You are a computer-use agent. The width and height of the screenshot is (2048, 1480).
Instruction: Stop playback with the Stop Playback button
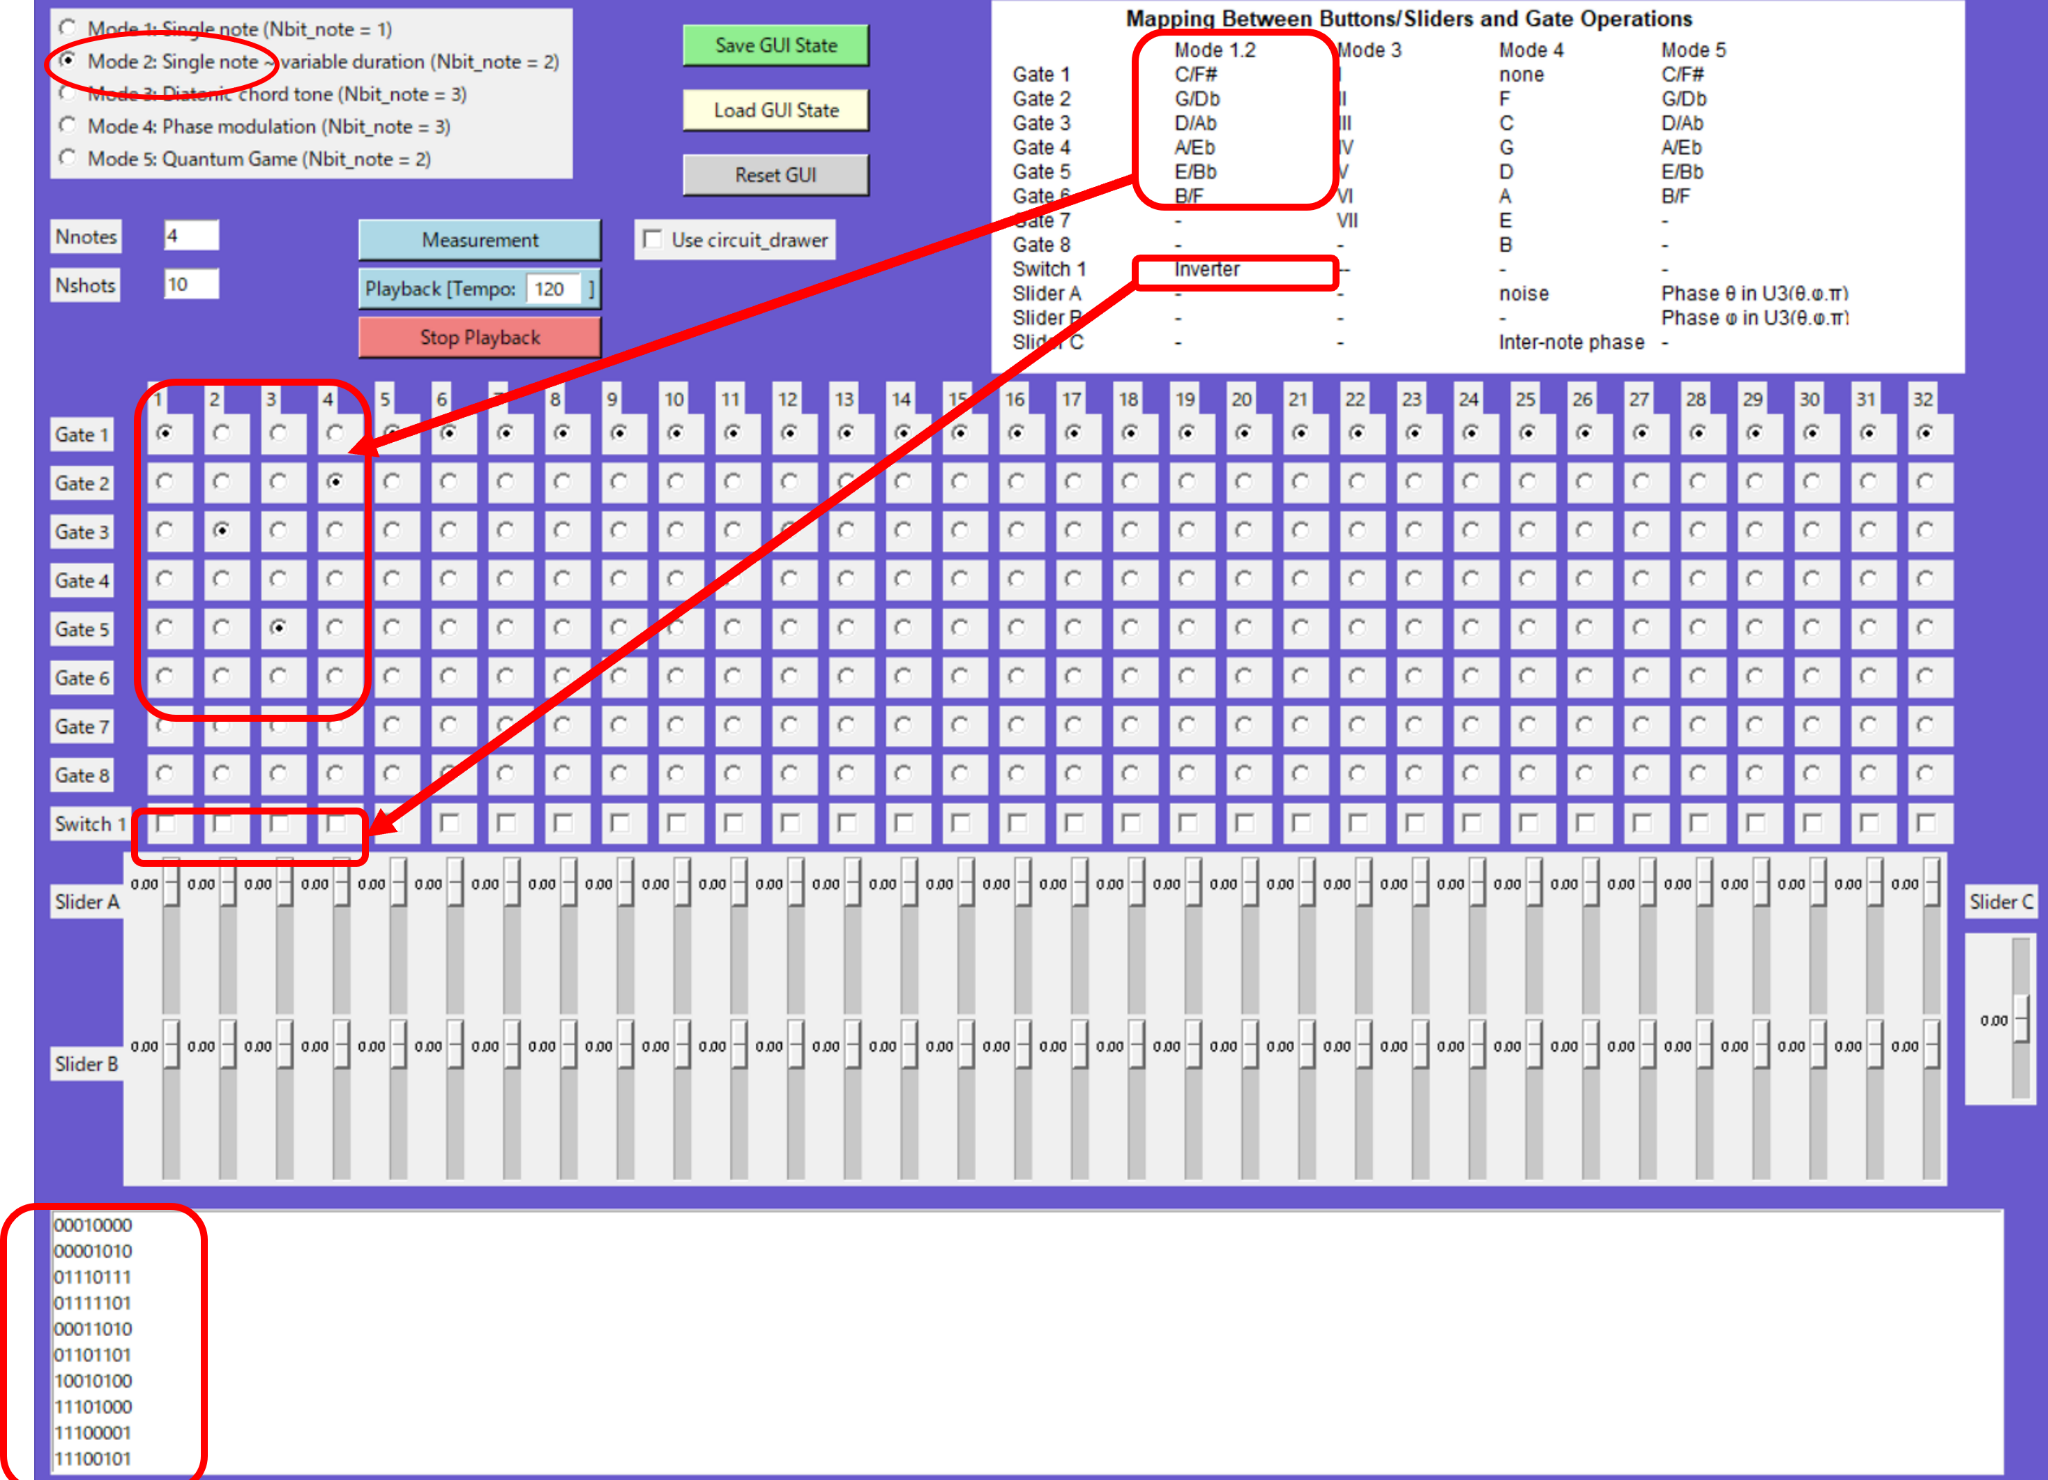480,337
